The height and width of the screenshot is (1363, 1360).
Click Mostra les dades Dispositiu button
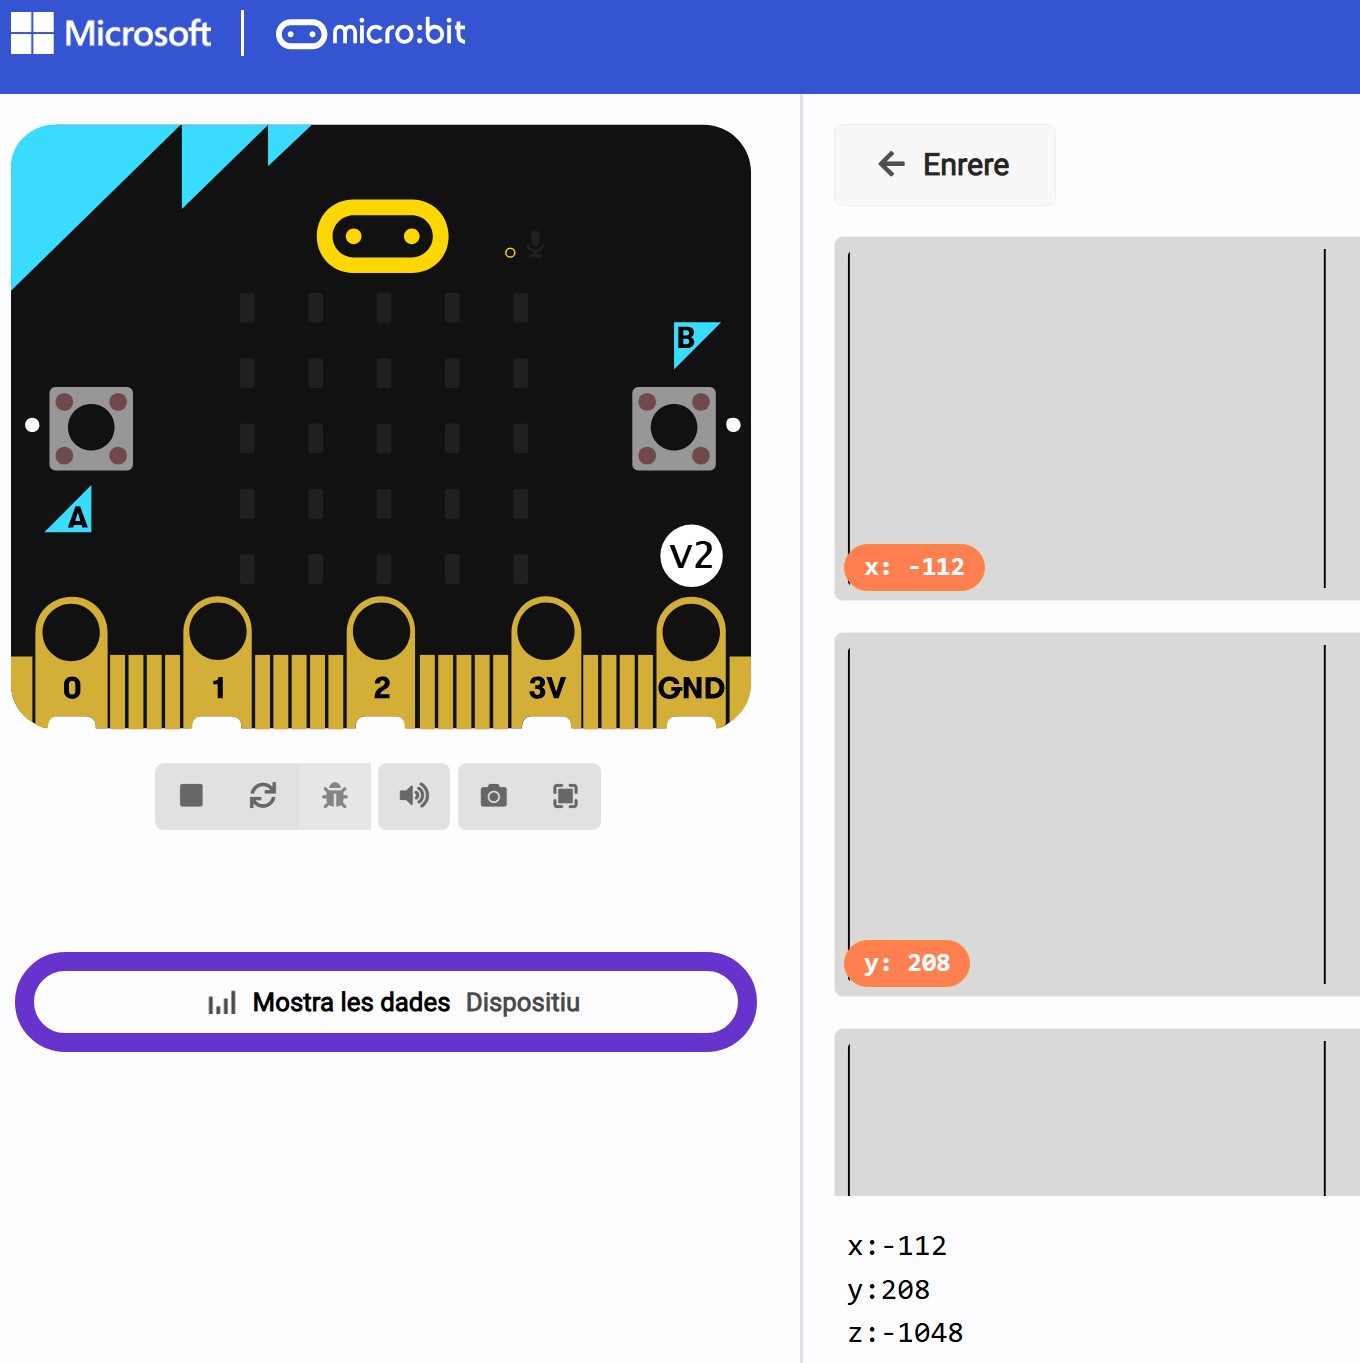click(386, 1002)
